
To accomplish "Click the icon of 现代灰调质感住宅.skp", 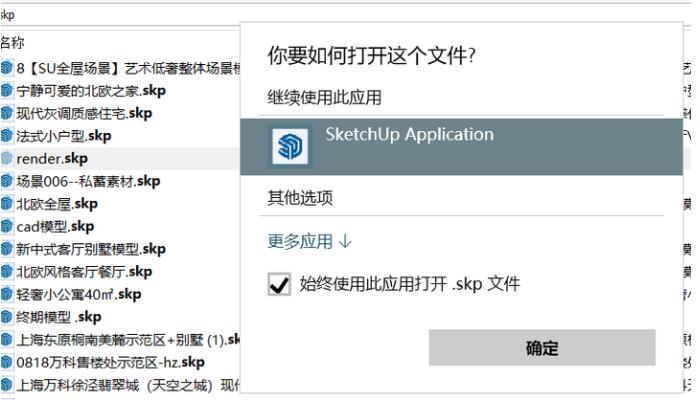I will (7, 113).
